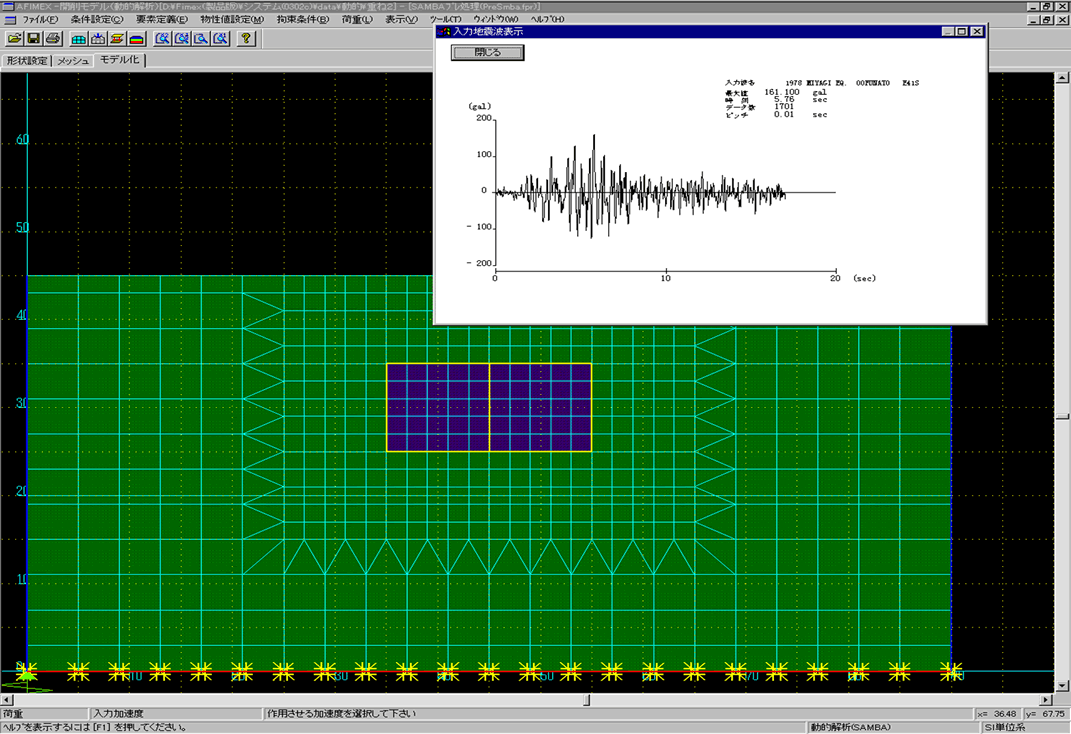Open the ファイル(F) menu

tap(40, 20)
